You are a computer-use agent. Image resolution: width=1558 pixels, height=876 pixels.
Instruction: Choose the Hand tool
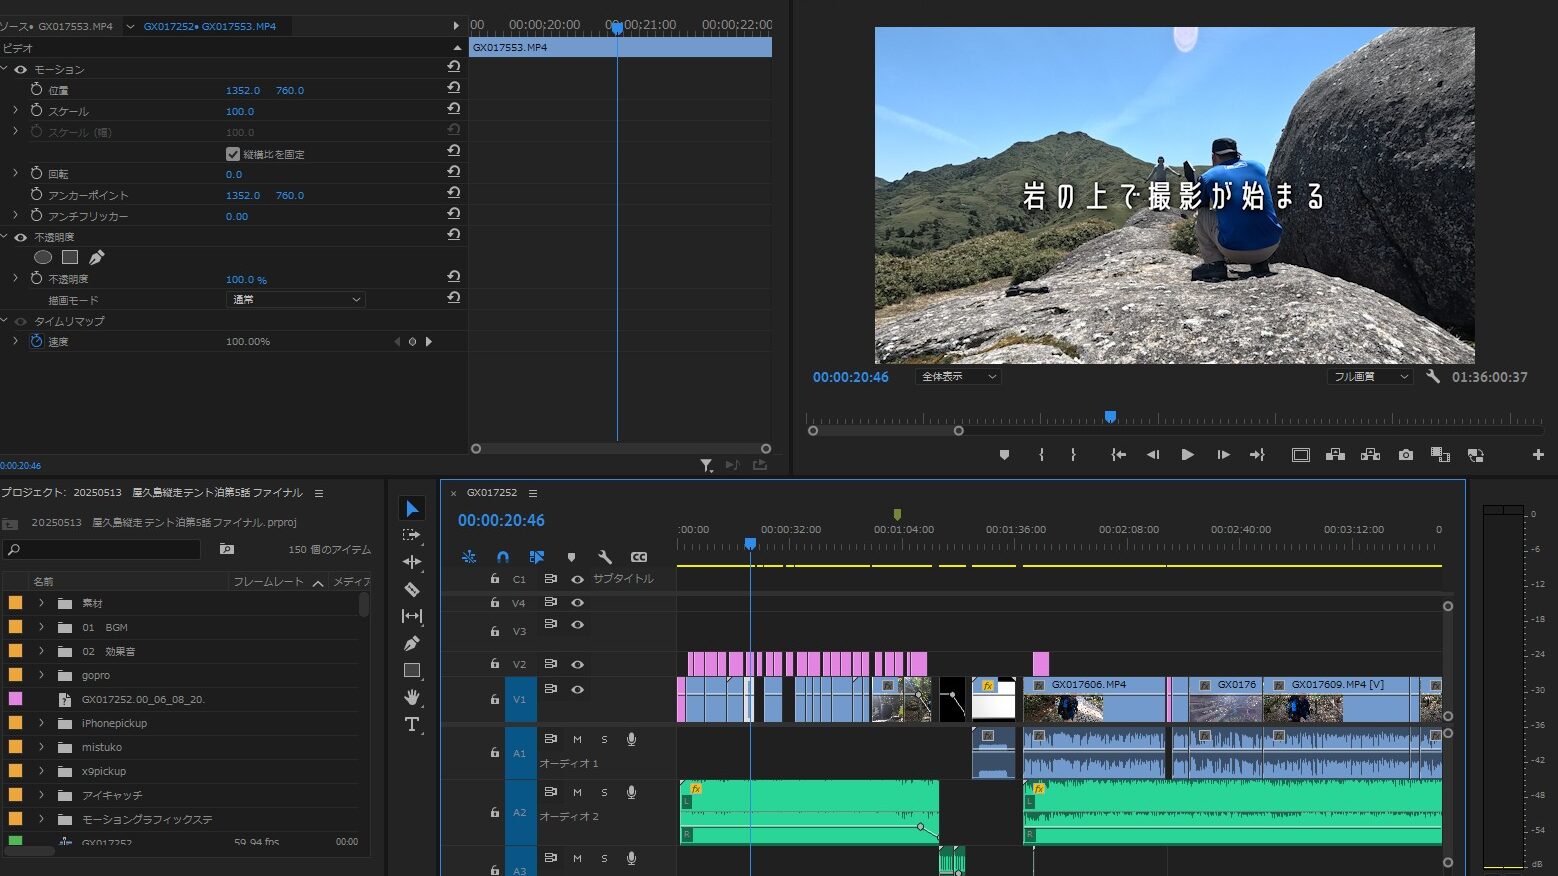[411, 697]
